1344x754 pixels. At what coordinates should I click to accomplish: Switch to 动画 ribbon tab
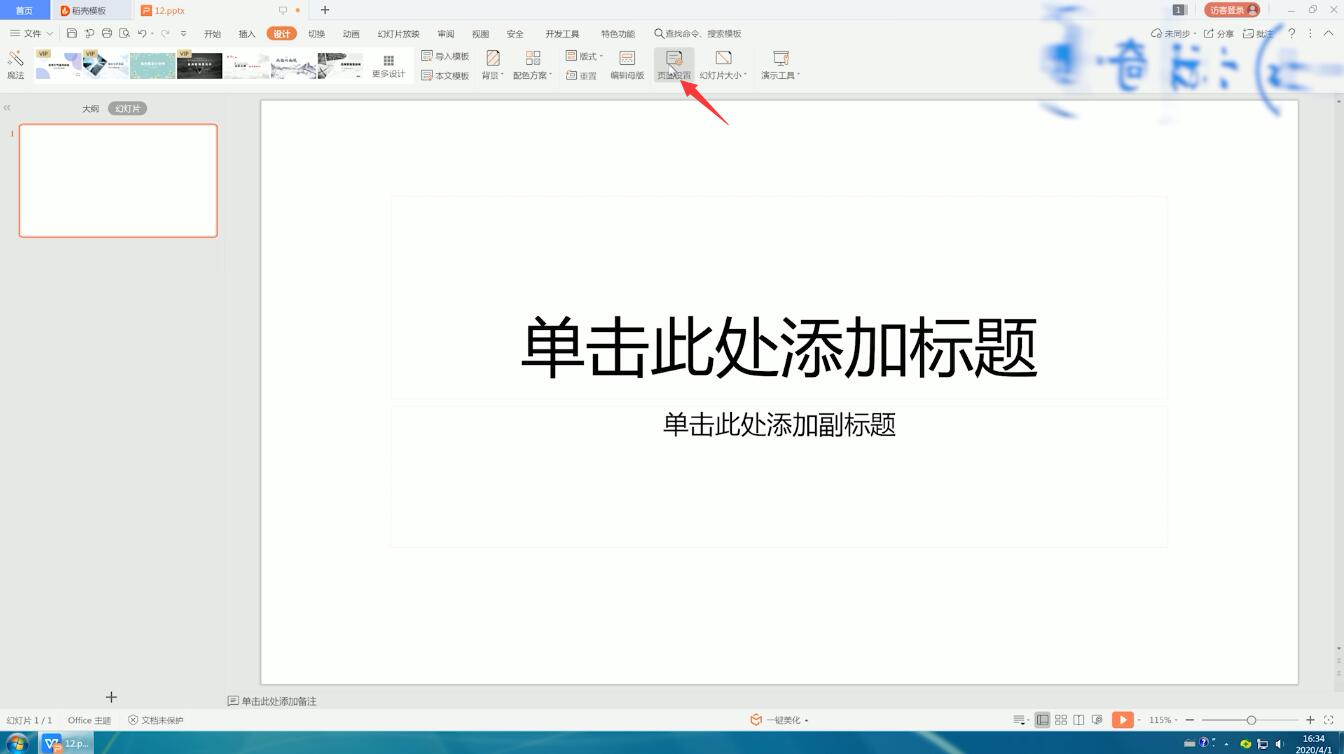click(351, 34)
